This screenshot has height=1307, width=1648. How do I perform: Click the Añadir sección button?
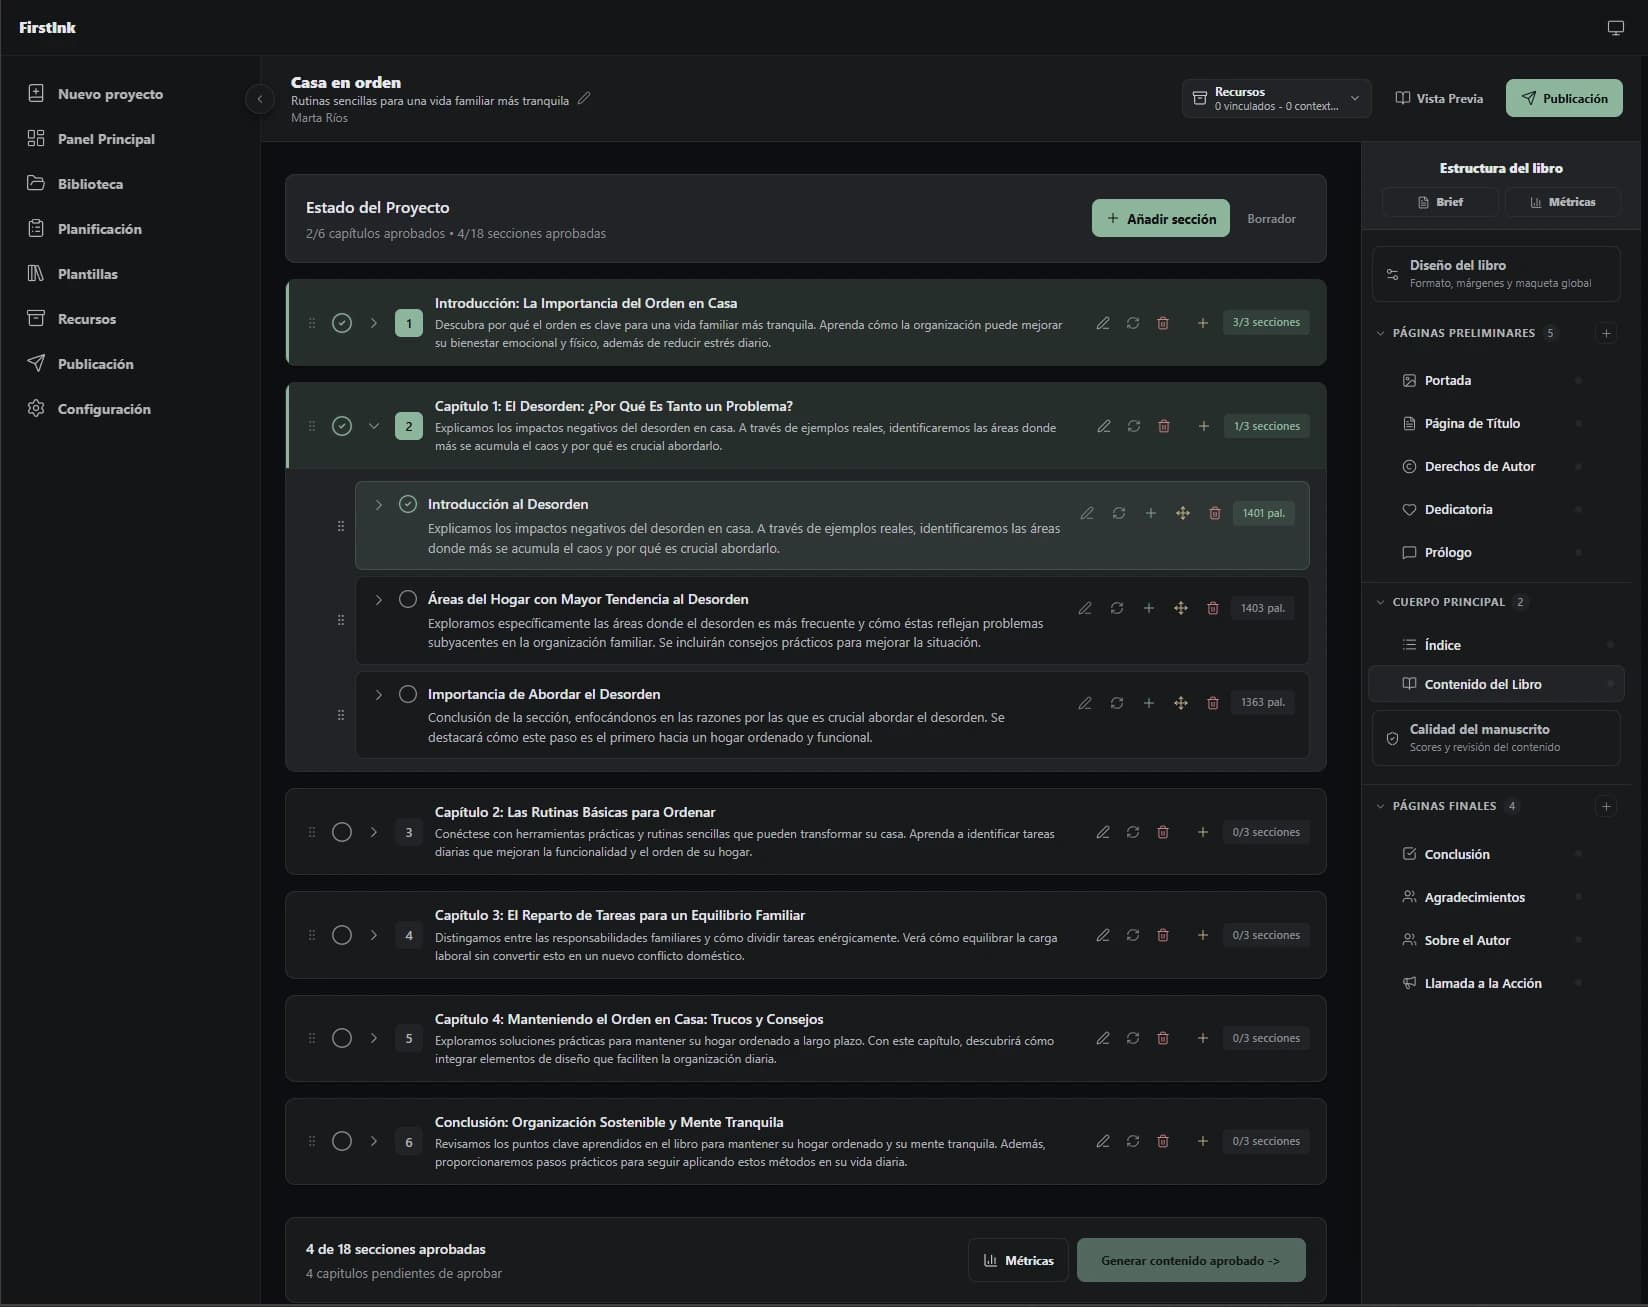[x=1161, y=219]
